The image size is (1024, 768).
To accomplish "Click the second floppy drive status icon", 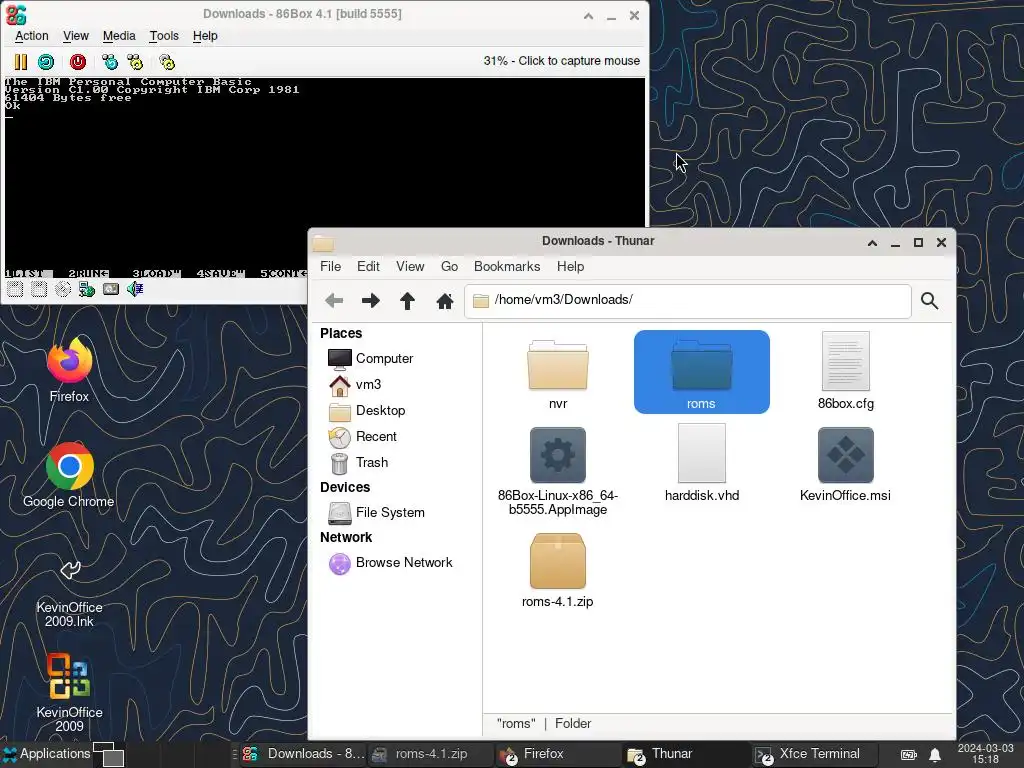I will [x=39, y=289].
